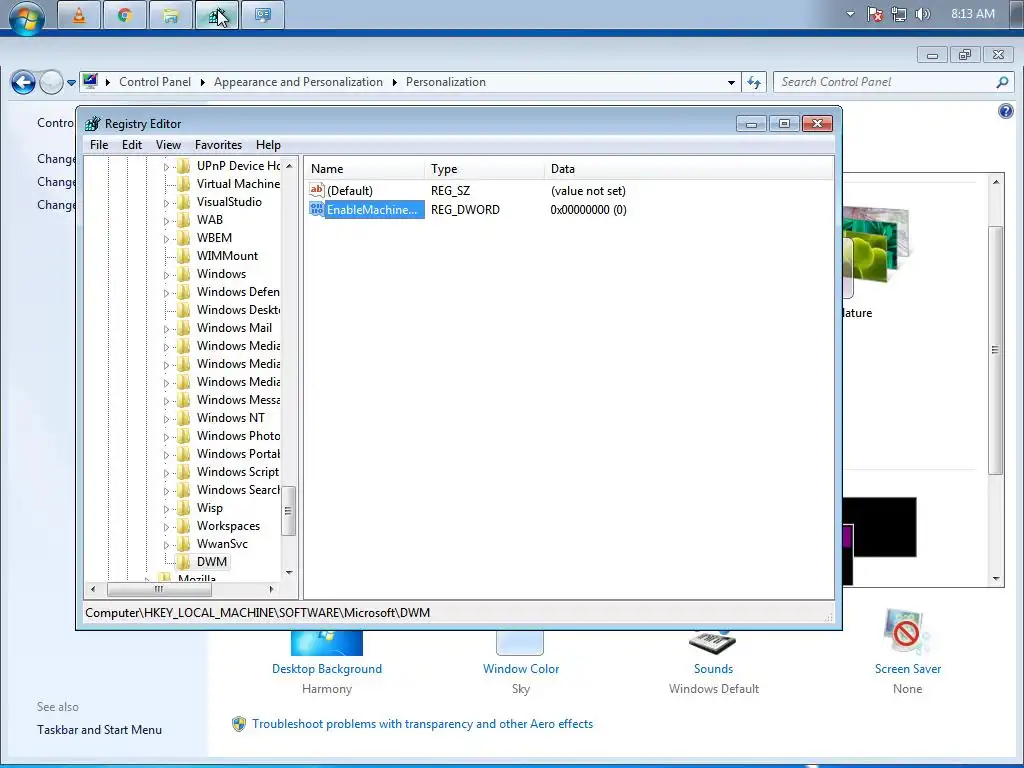
Task: Open Taskbar and Start Menu link
Action: (99, 729)
